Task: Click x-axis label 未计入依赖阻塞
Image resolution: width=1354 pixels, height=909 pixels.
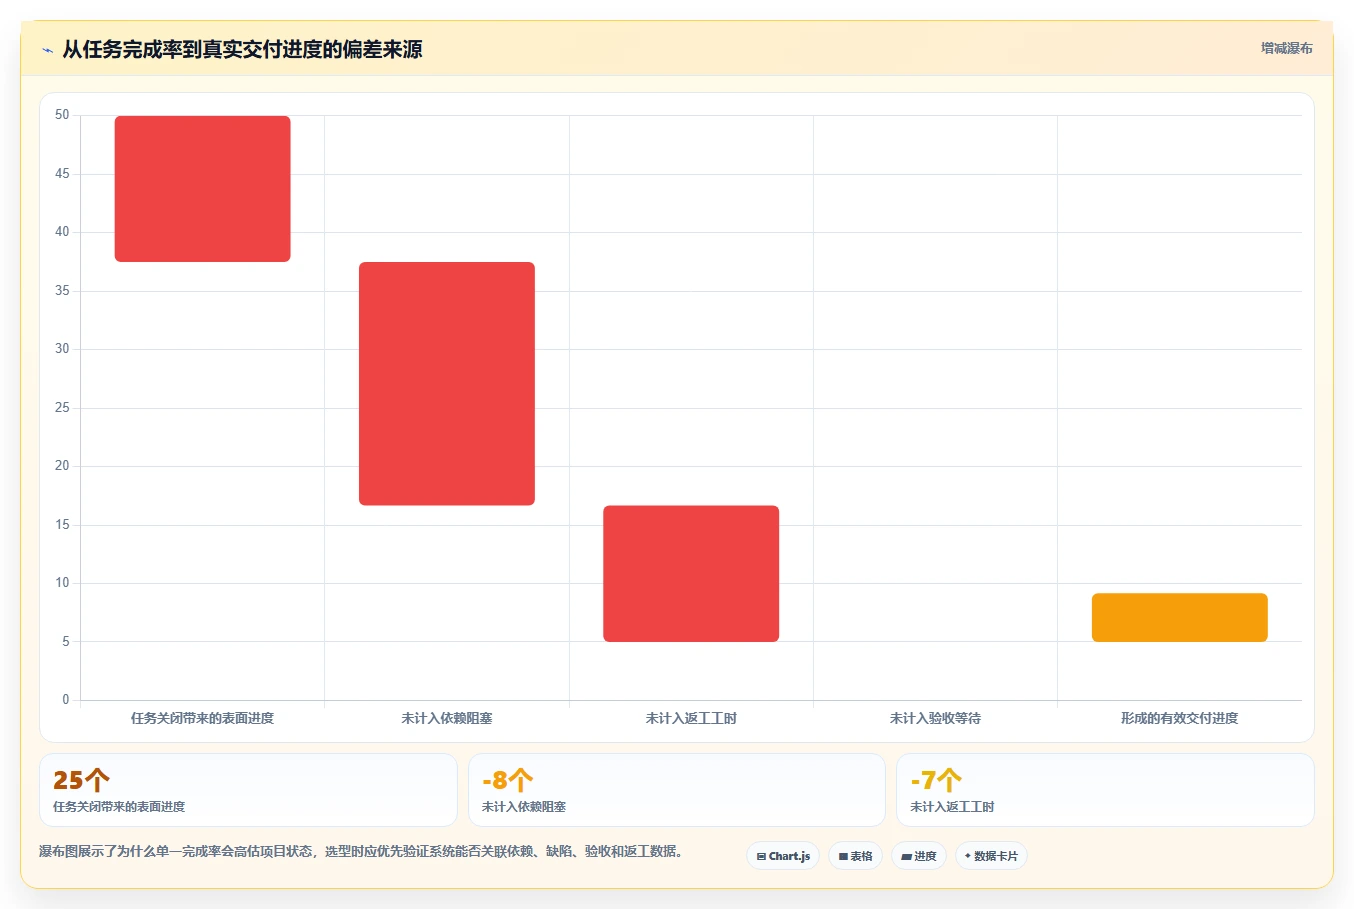Action: pyautogui.click(x=447, y=718)
